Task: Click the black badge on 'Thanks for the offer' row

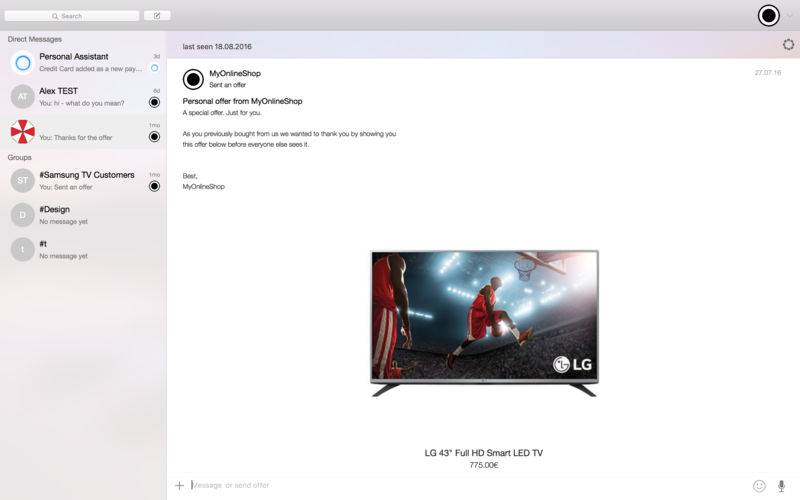Action: [x=154, y=137]
